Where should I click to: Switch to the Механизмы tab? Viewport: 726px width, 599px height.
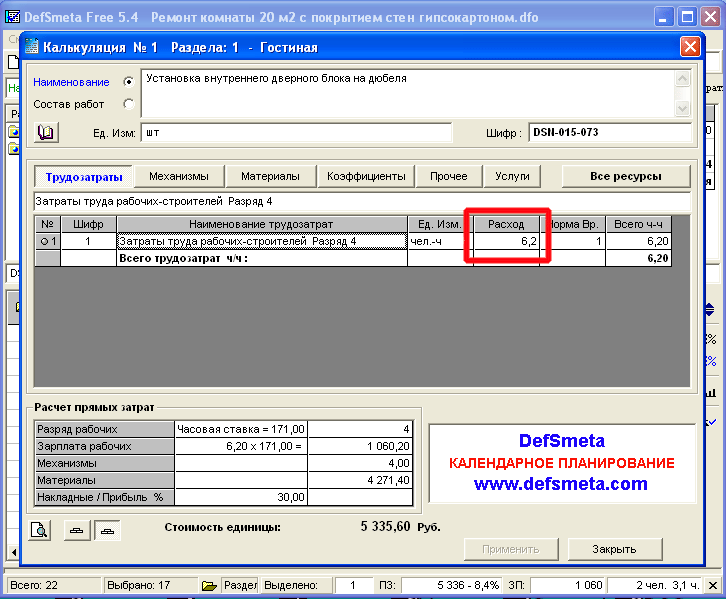click(179, 176)
